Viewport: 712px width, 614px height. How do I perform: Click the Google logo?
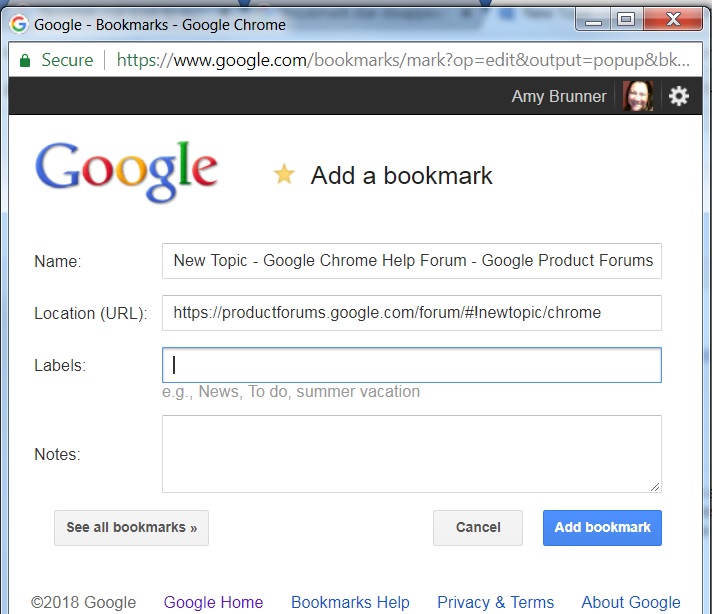(127, 172)
